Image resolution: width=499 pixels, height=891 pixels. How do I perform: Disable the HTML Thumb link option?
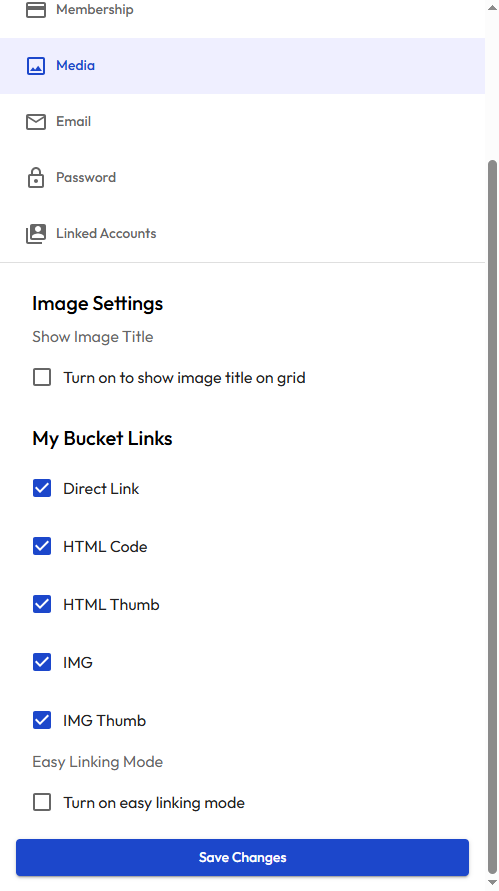(42, 604)
